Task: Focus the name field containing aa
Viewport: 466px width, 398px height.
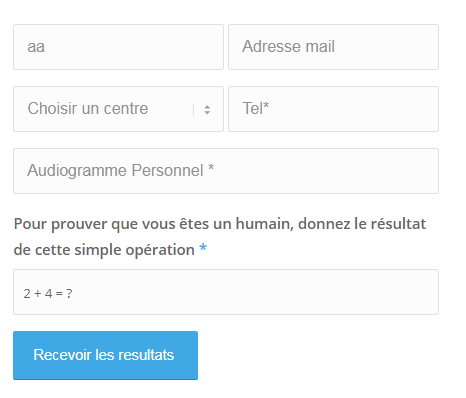Action: point(118,47)
